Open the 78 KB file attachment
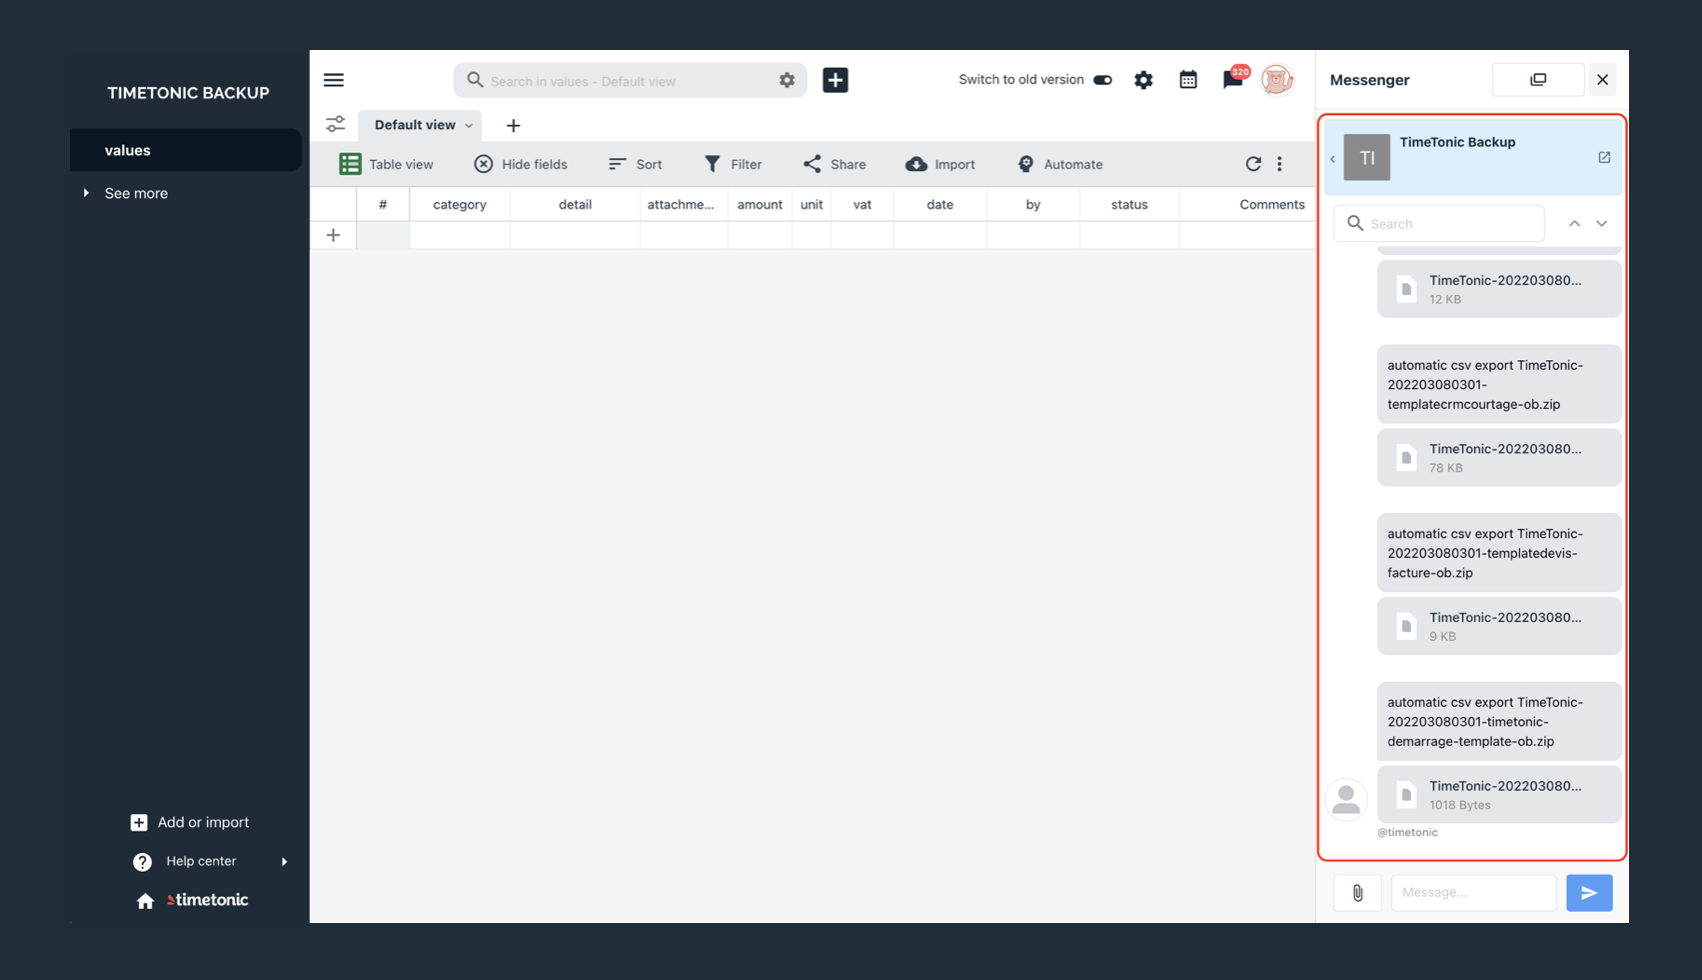The width and height of the screenshot is (1702, 980). pyautogui.click(x=1499, y=458)
